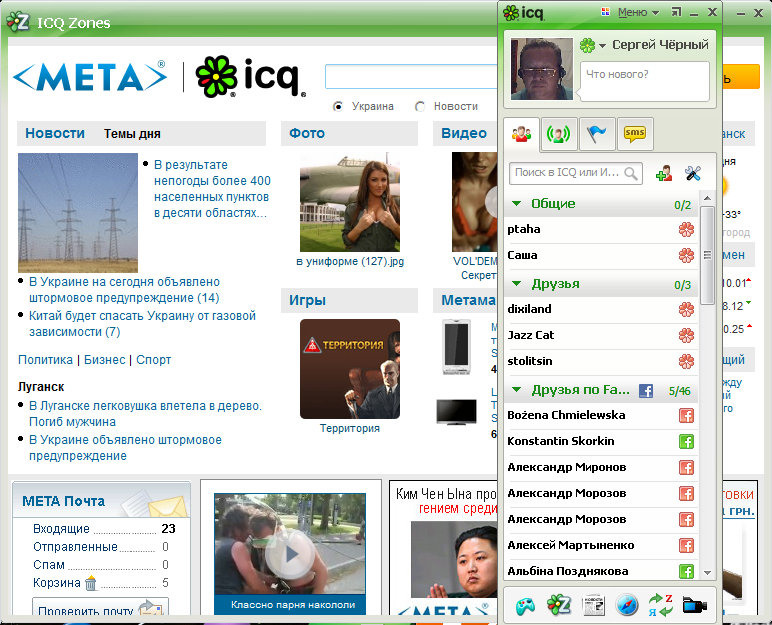This screenshot has height=625, width=772.
Task: Click the Отправленные mail folder
Action: point(75,547)
